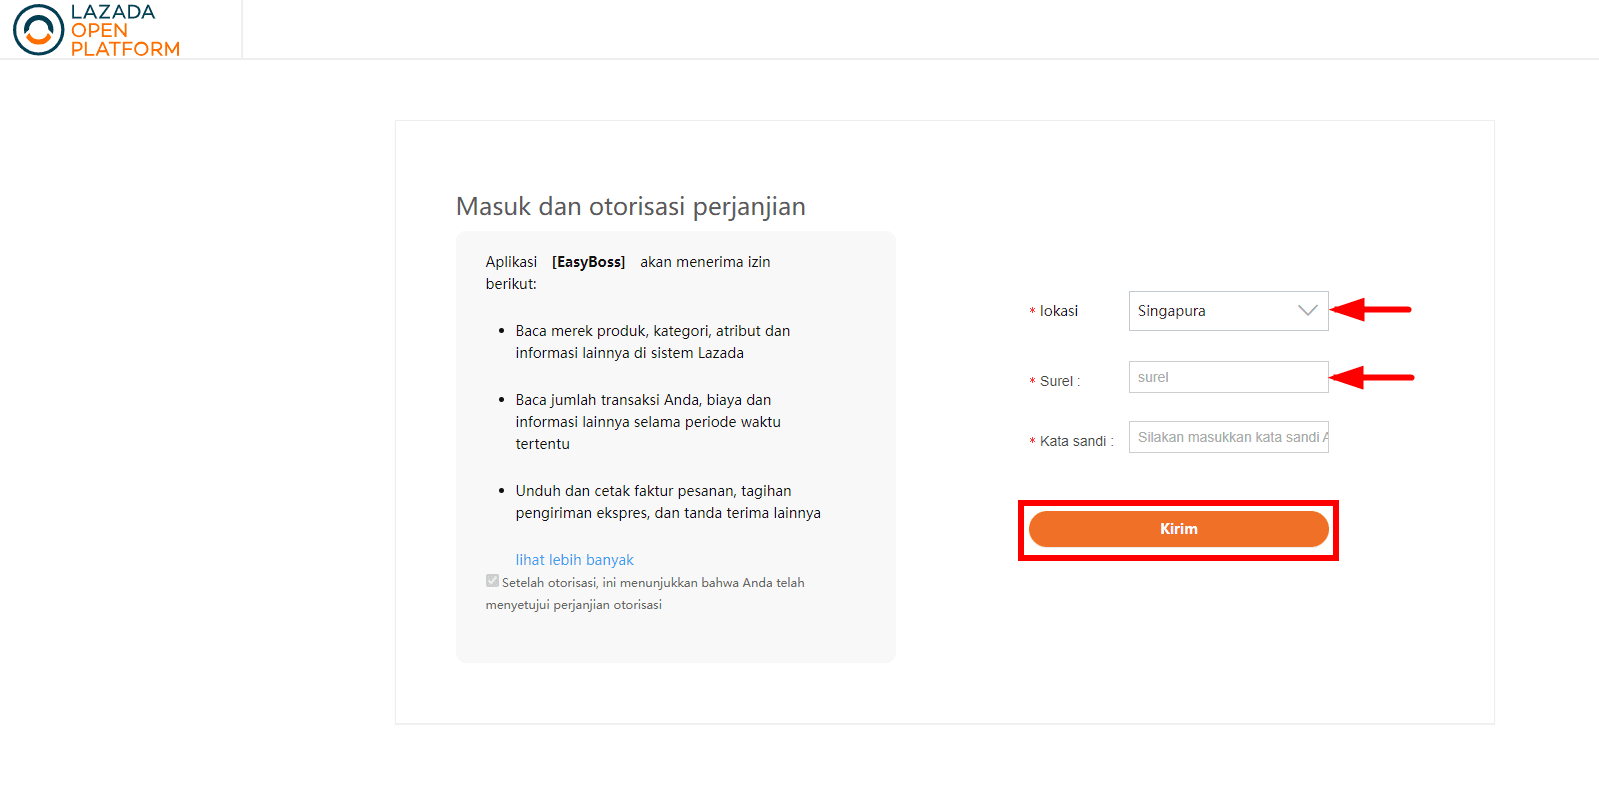Viewport: 1599px width, 793px height.
Task: Click the red arrow pointing to Surel
Action: 1372,378
